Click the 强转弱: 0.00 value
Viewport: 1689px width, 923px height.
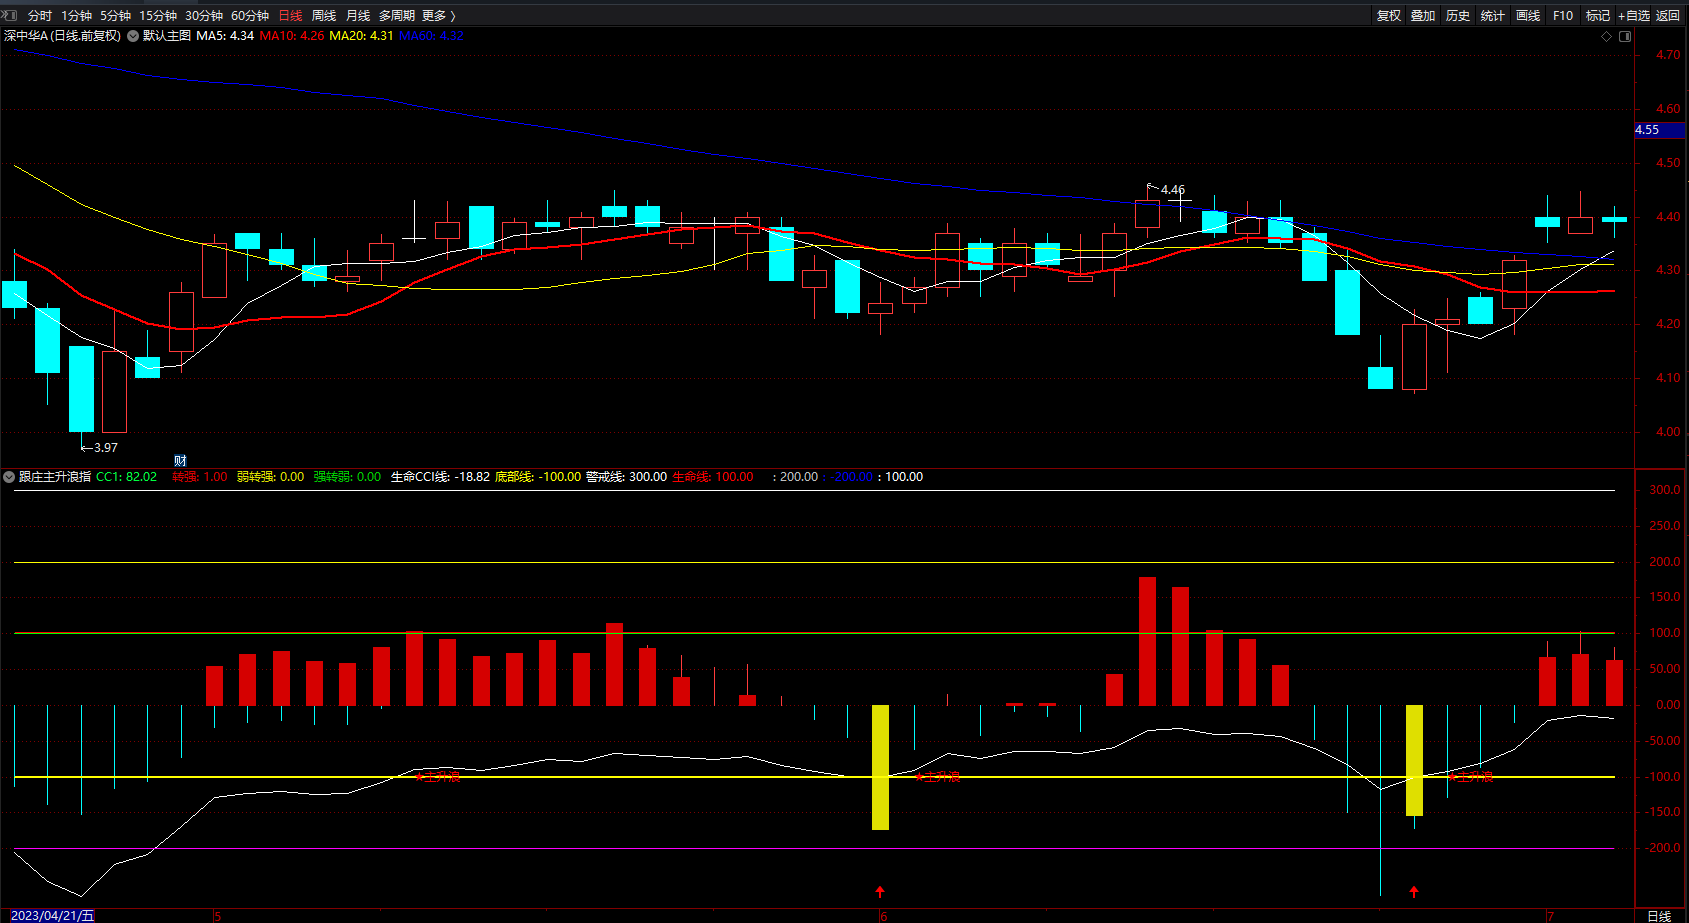347,477
